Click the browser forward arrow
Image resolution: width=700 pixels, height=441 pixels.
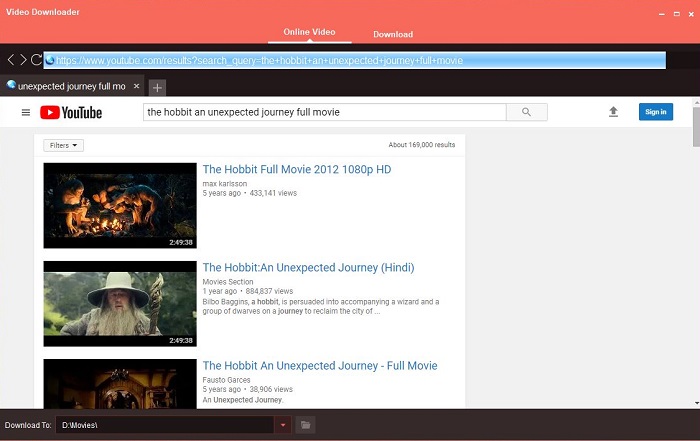(x=22, y=60)
